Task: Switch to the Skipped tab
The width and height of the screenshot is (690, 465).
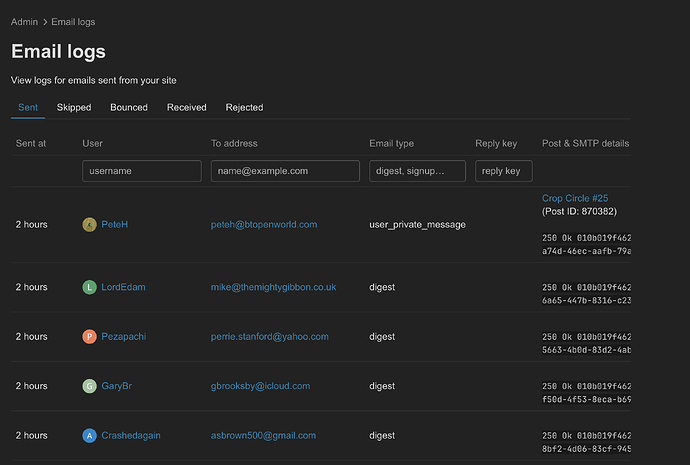Action: (74, 107)
